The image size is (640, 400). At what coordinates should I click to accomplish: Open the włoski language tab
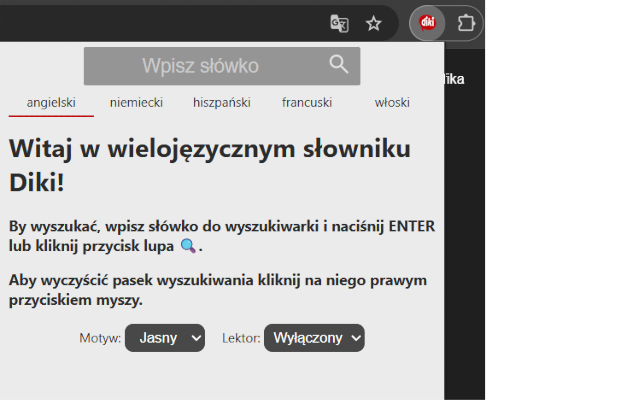click(x=392, y=102)
